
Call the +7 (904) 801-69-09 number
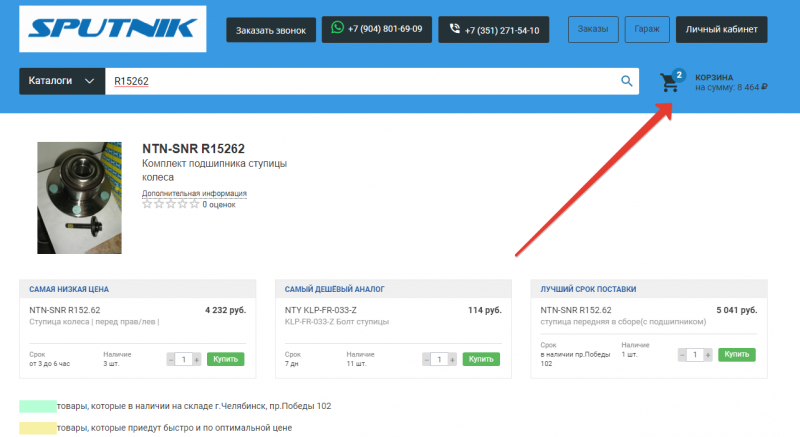coord(377,29)
